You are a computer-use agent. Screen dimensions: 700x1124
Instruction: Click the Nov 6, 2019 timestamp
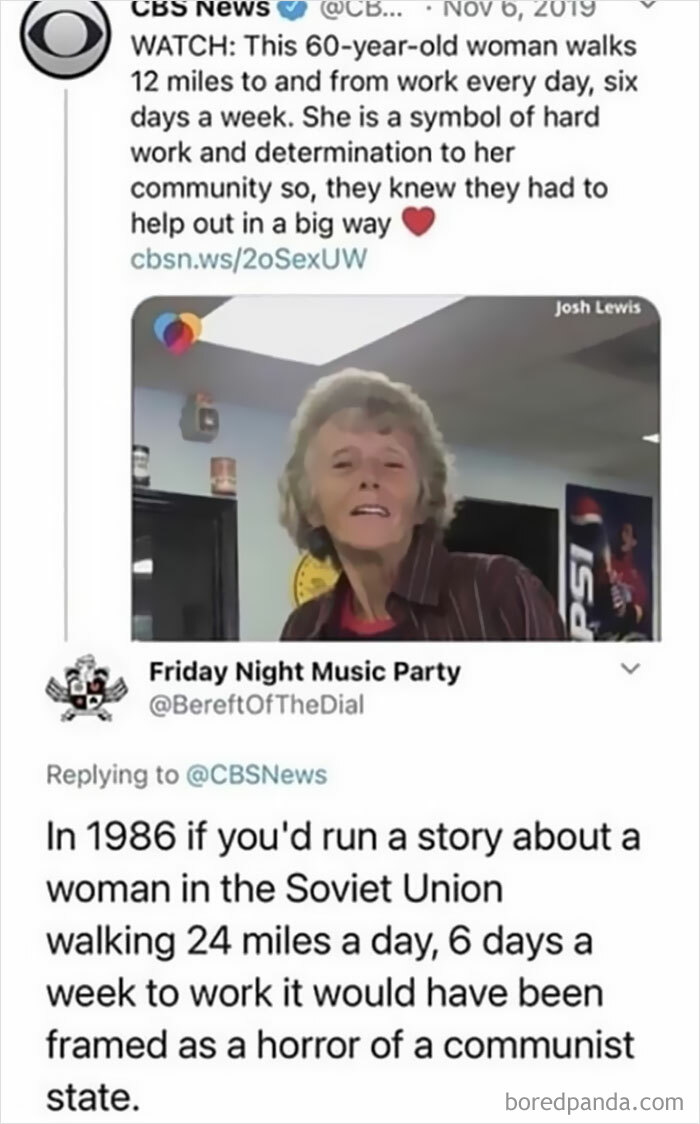(532, 10)
